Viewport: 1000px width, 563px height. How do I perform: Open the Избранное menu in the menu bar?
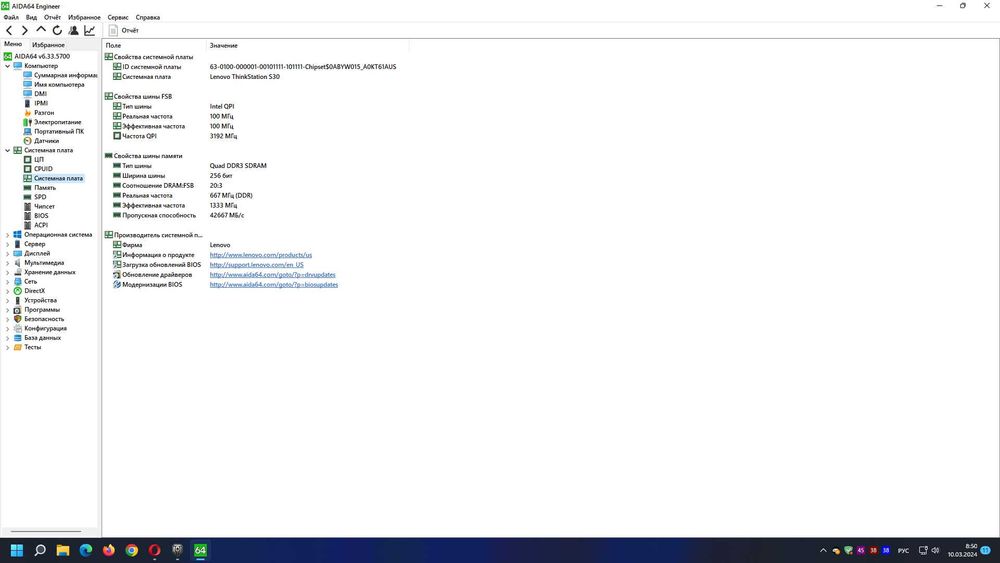(x=84, y=17)
